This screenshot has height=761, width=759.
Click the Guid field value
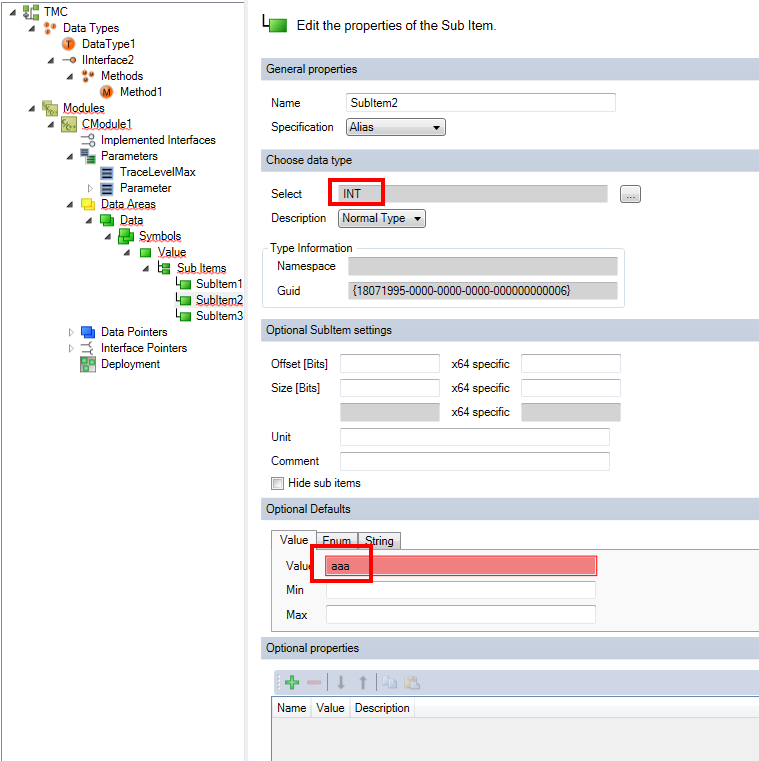(x=482, y=291)
